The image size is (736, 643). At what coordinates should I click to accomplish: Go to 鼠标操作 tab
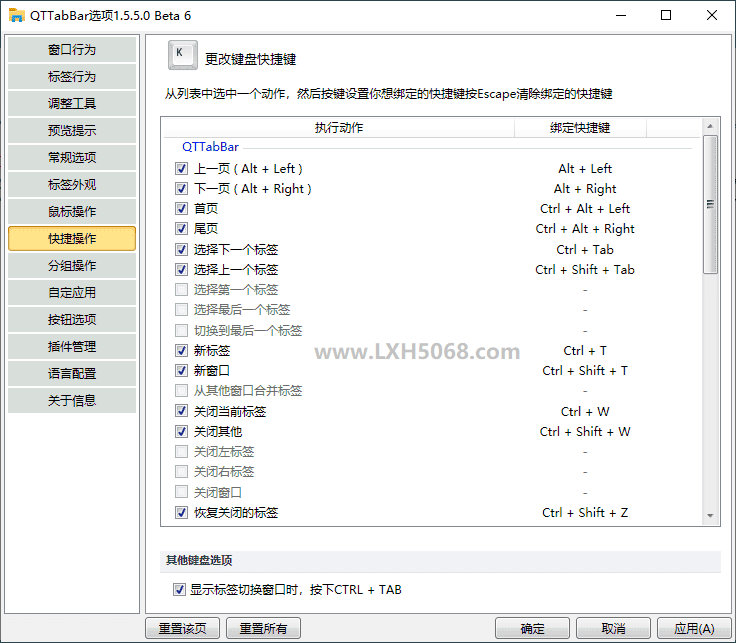[72, 211]
